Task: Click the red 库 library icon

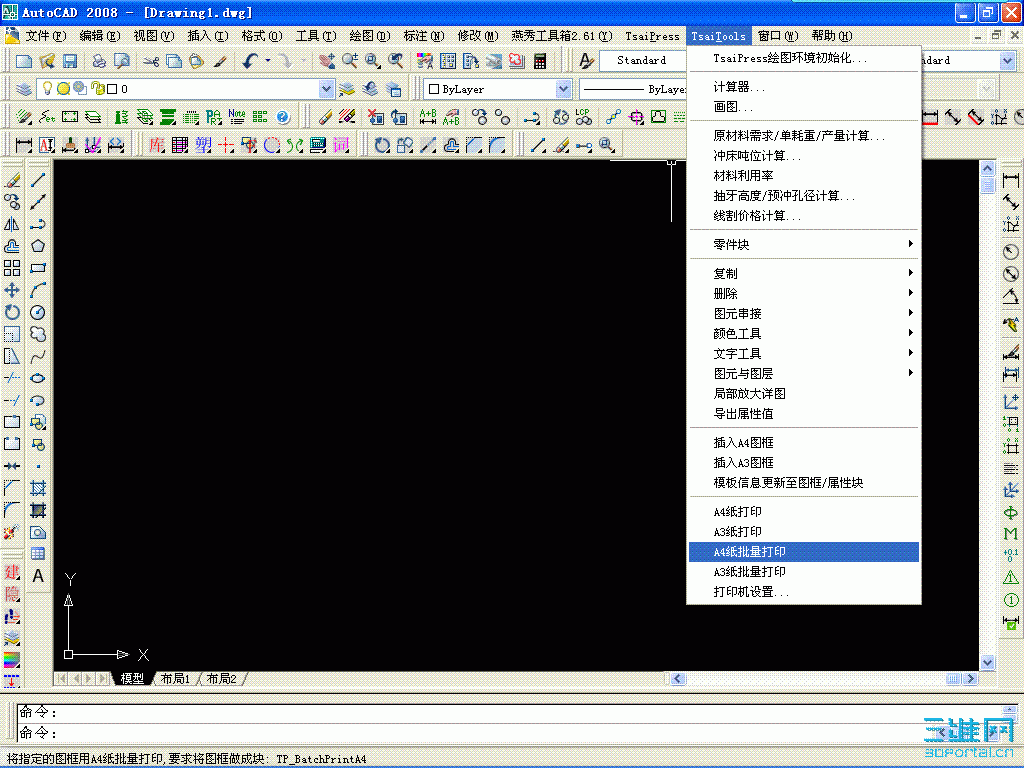Action: [x=157, y=144]
